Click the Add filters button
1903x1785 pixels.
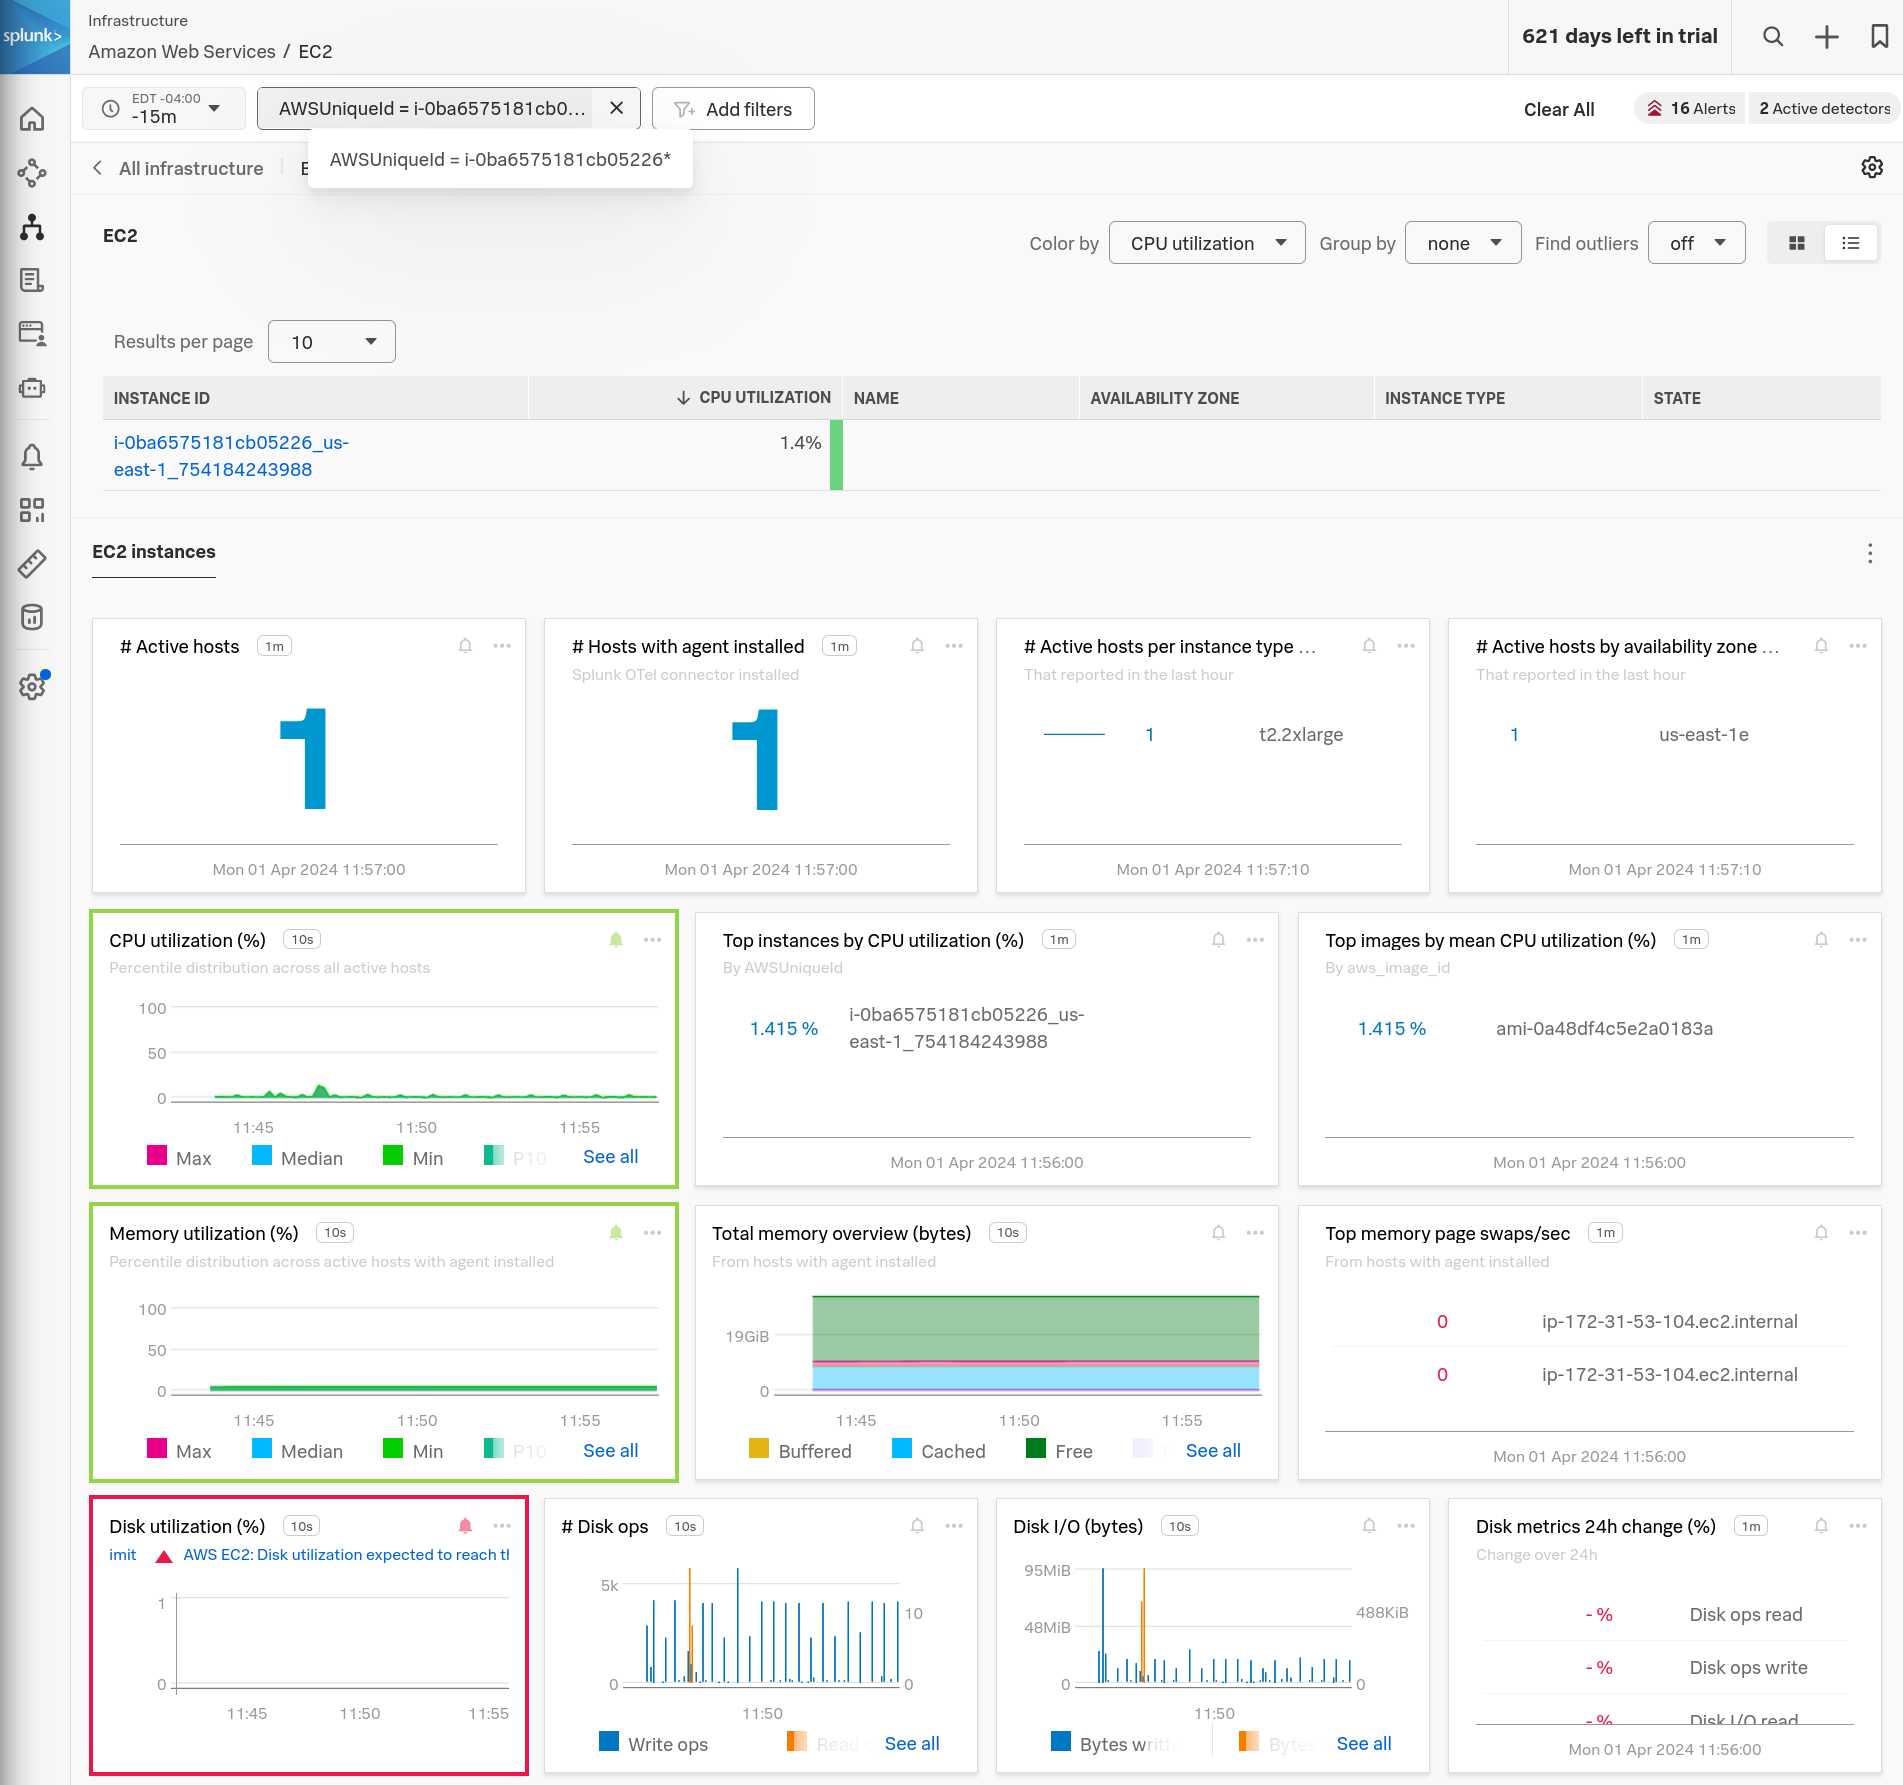(x=733, y=108)
